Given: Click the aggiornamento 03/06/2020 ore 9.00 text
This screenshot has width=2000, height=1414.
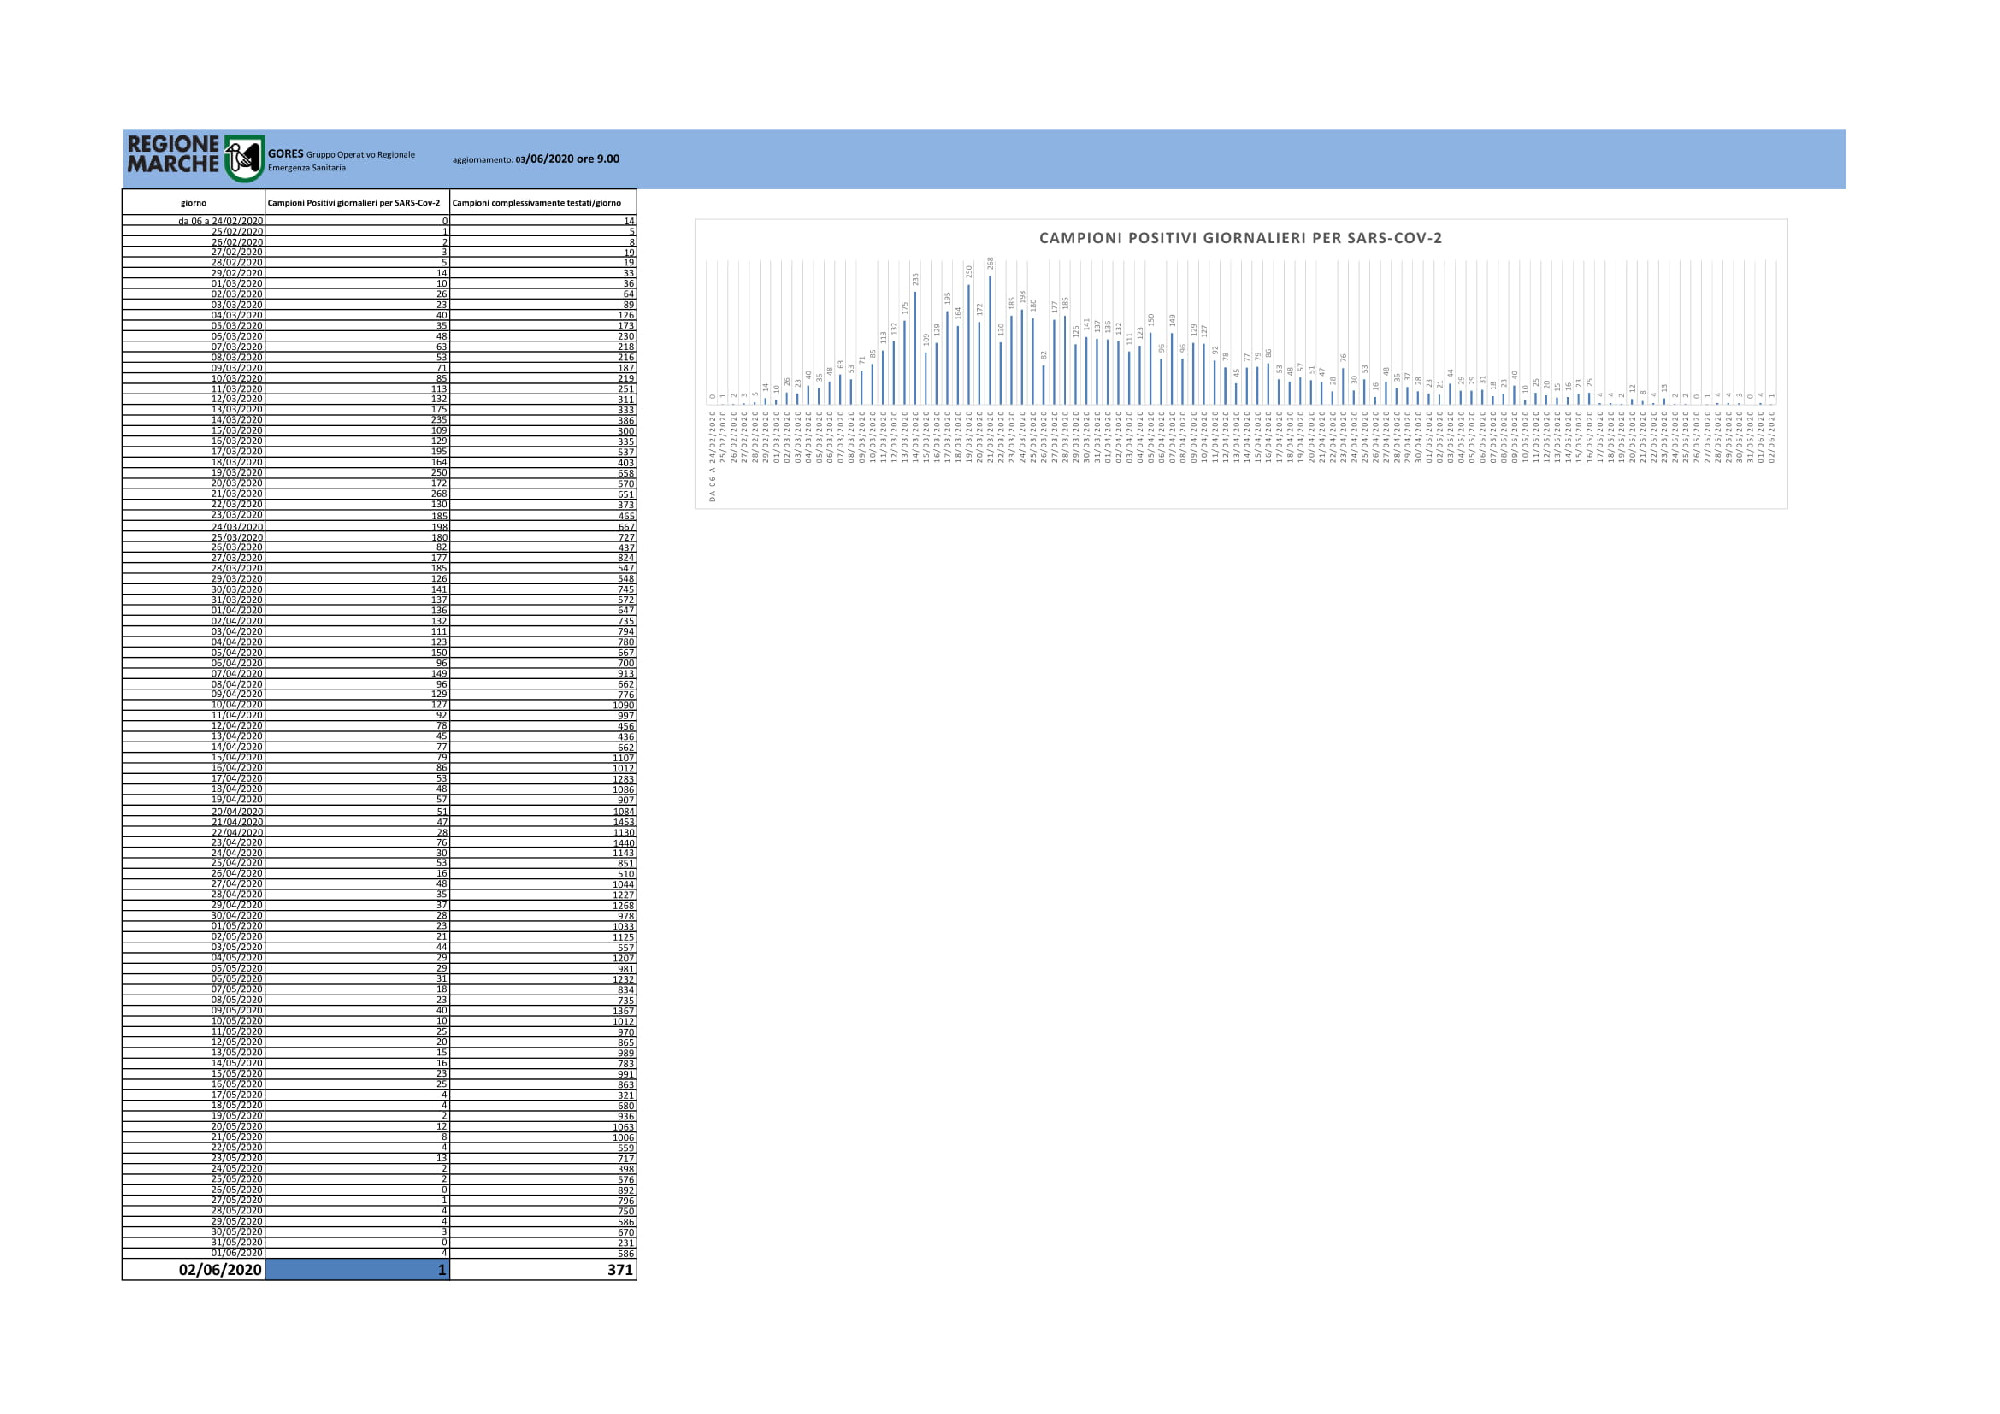Looking at the screenshot, I should 536,159.
